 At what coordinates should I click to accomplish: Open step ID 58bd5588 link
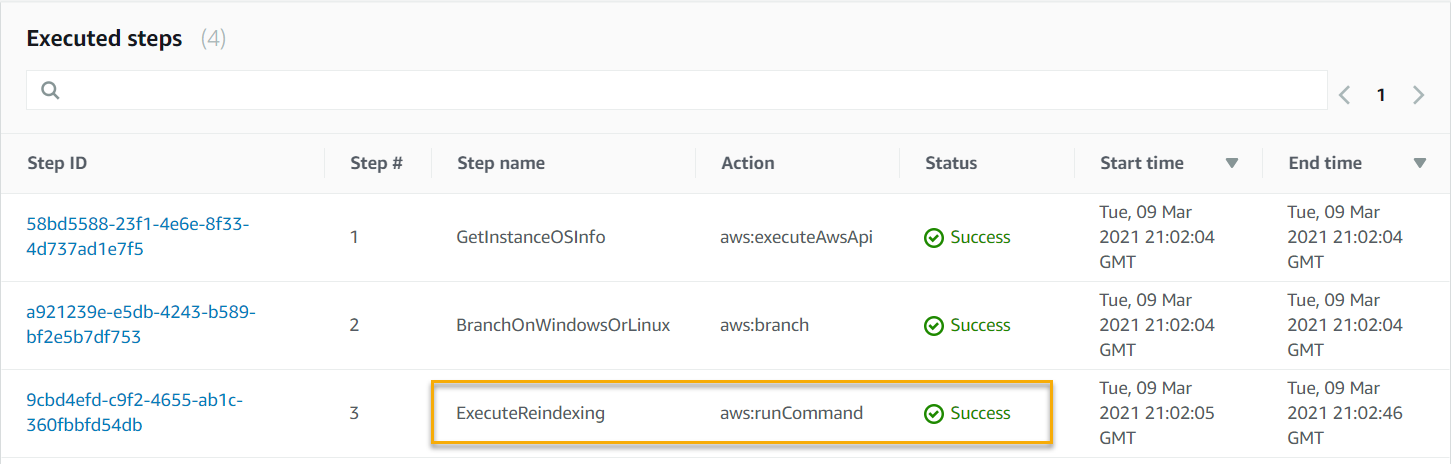pos(137,237)
